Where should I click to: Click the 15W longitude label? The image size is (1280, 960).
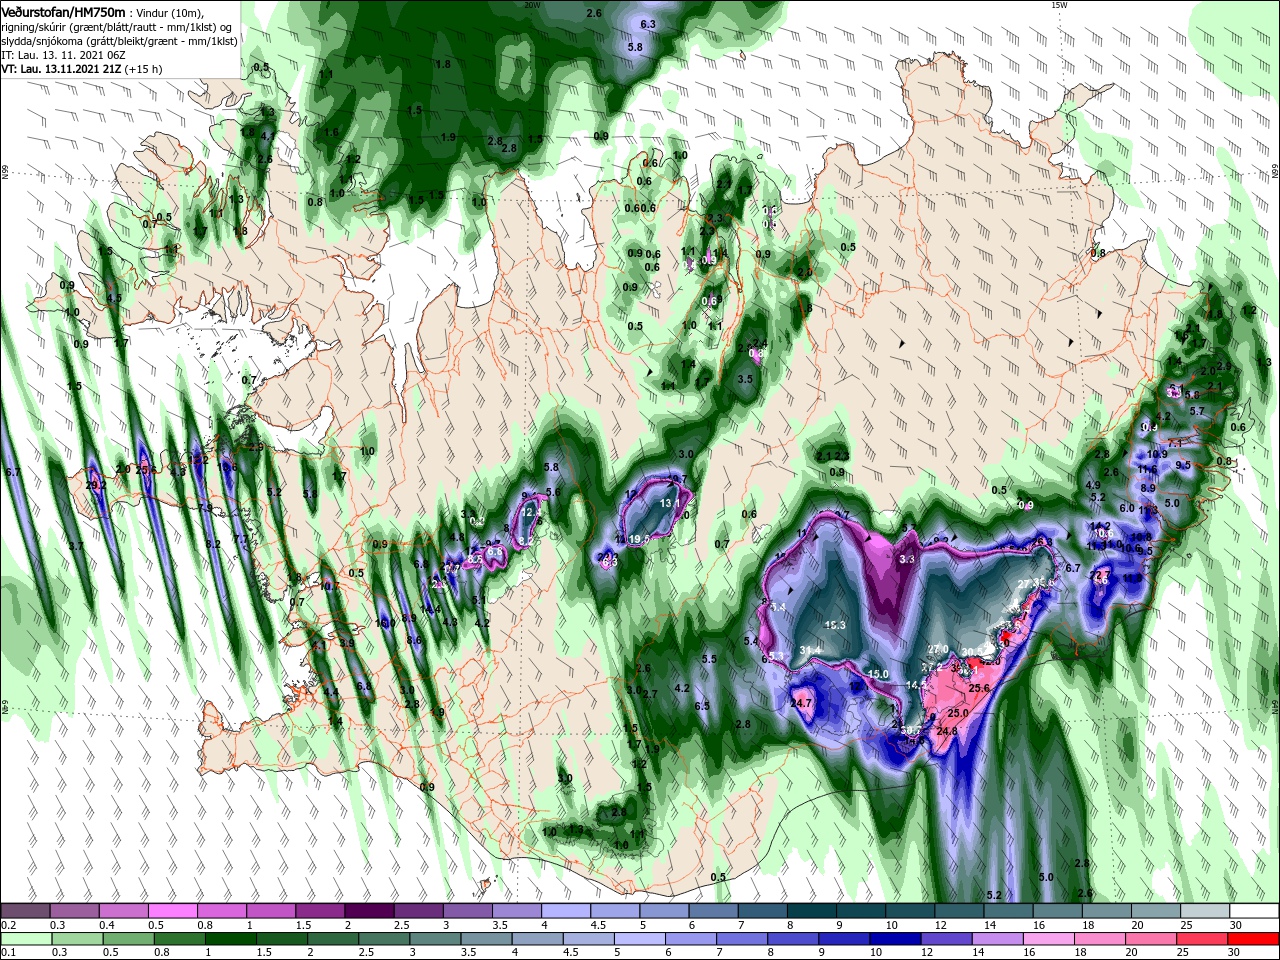click(1059, 5)
